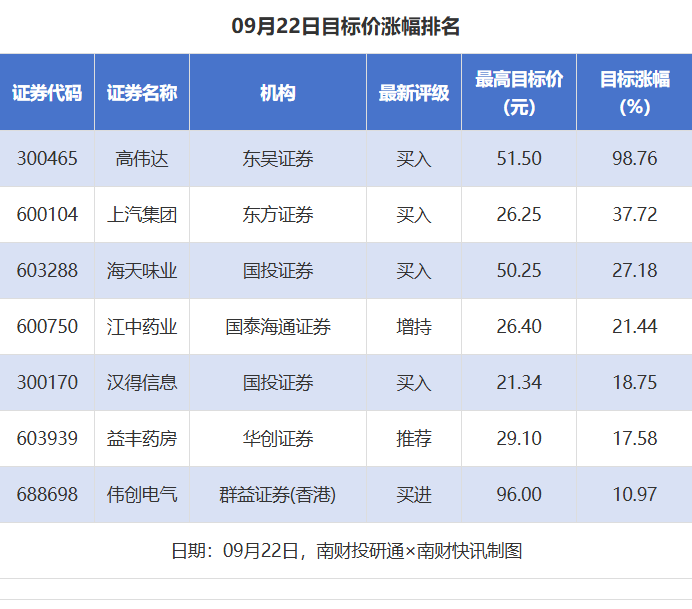This screenshot has height=609, width=692.
Task: Select stock code 603288
Action: [47, 271]
